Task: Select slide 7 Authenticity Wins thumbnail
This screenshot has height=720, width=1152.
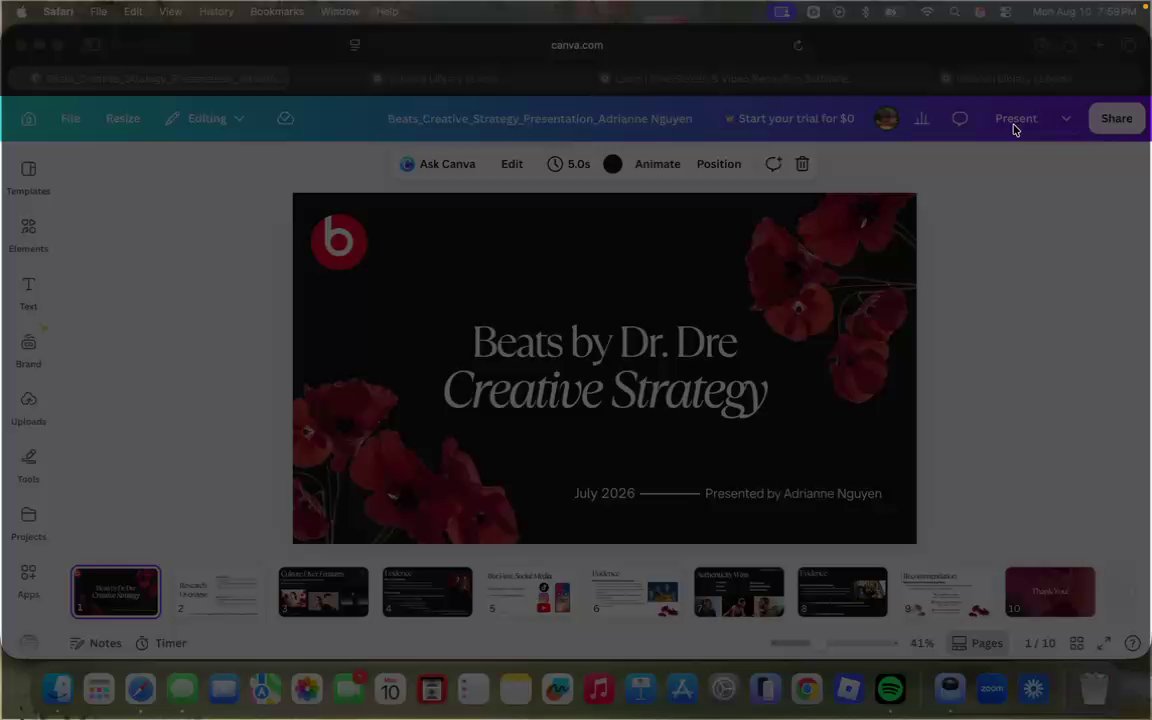Action: pos(738,591)
